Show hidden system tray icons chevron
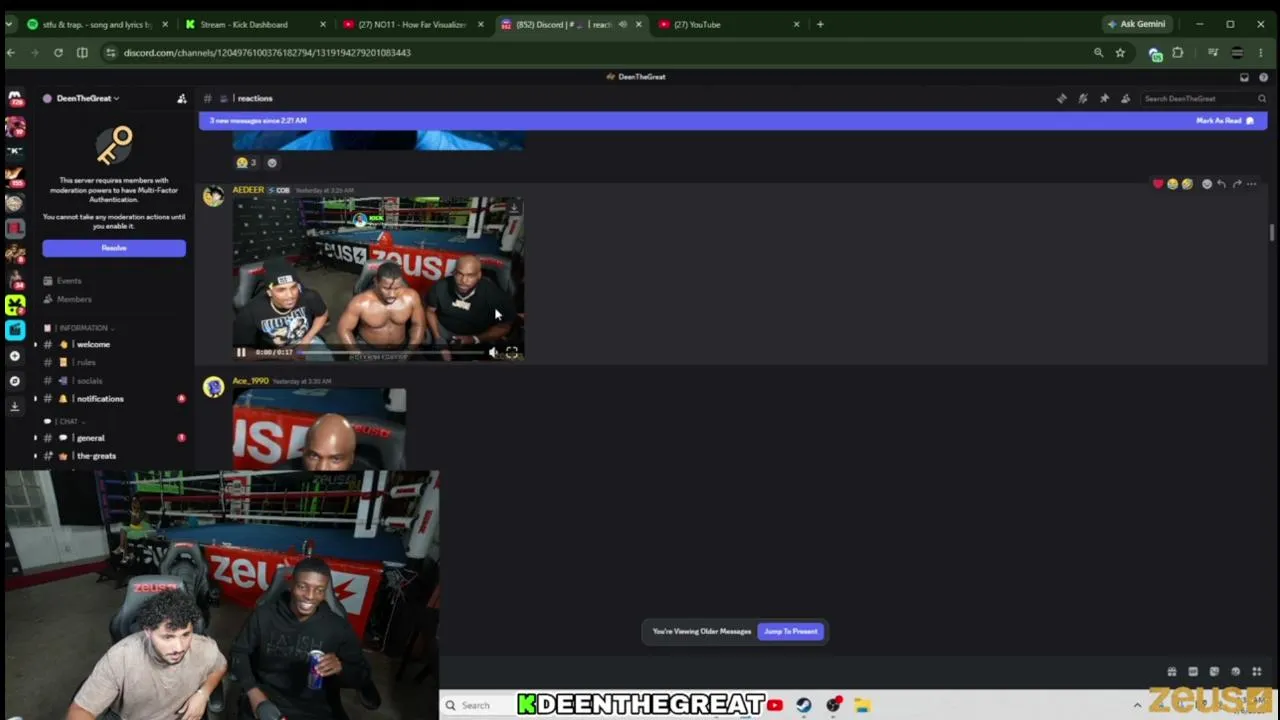The height and width of the screenshot is (720, 1280). 1137,705
